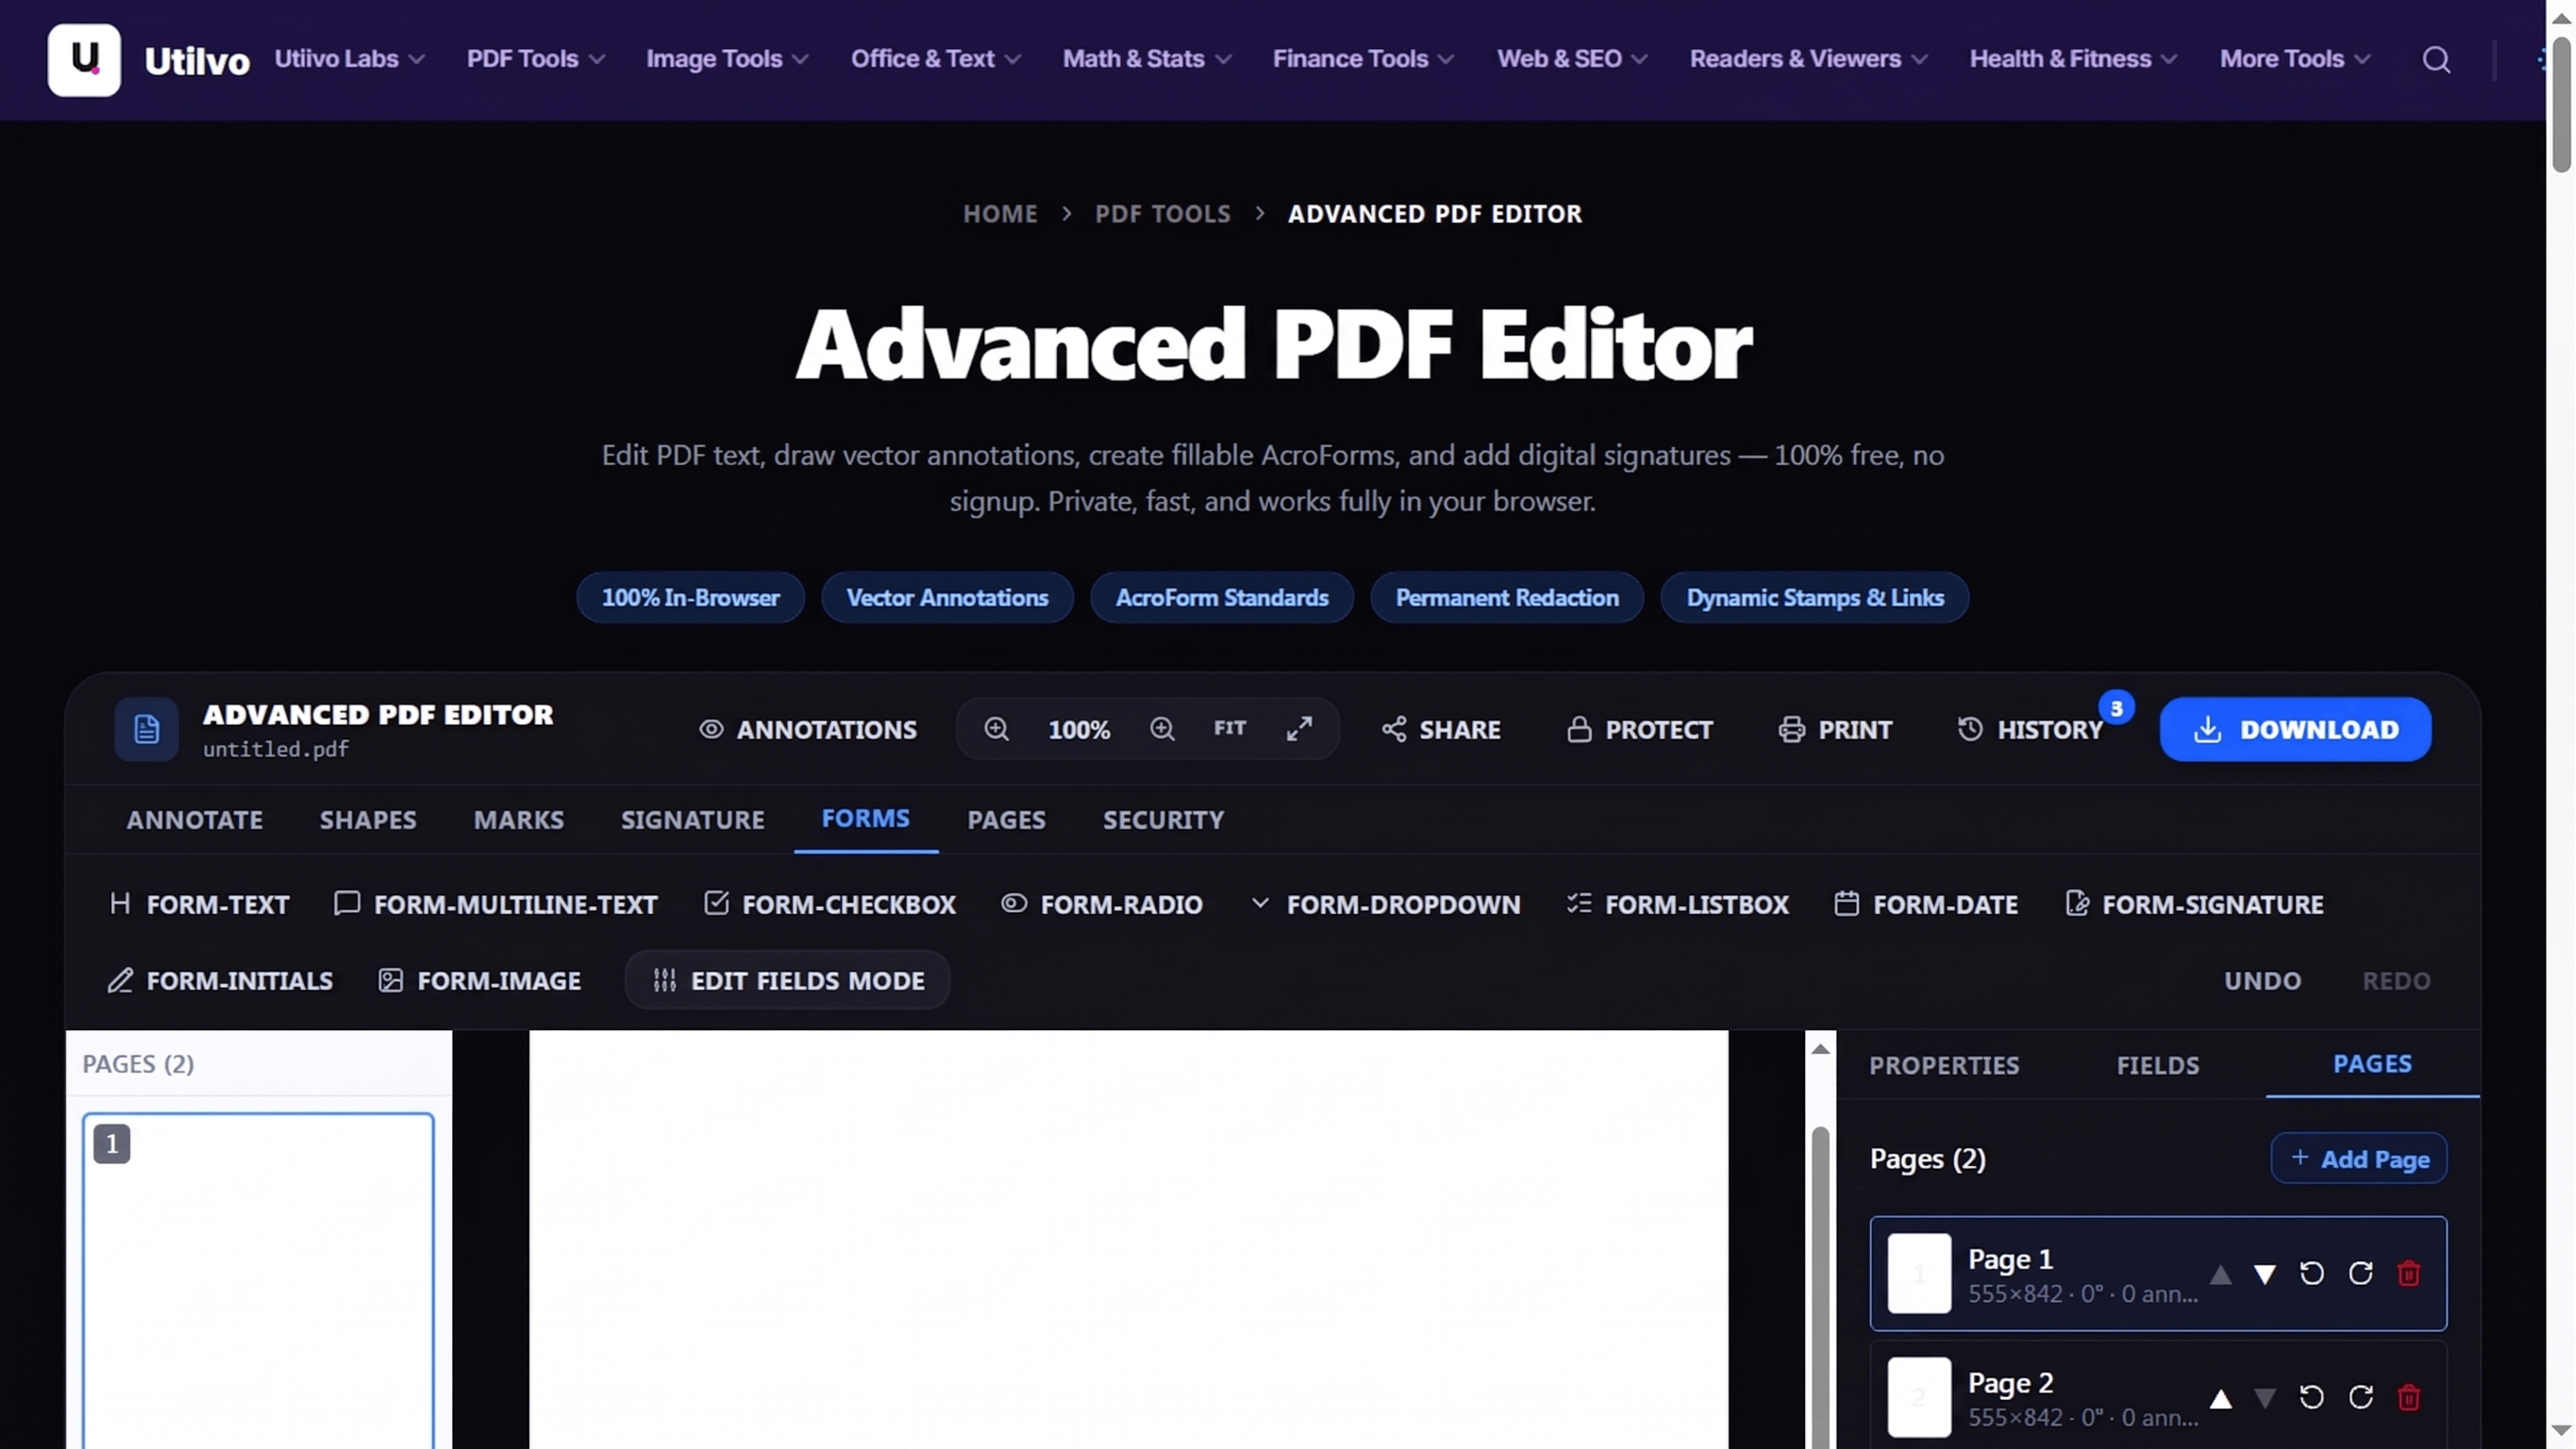Open the site search magnifier
This screenshot has width=2576, height=1449.
pyautogui.click(x=2436, y=60)
